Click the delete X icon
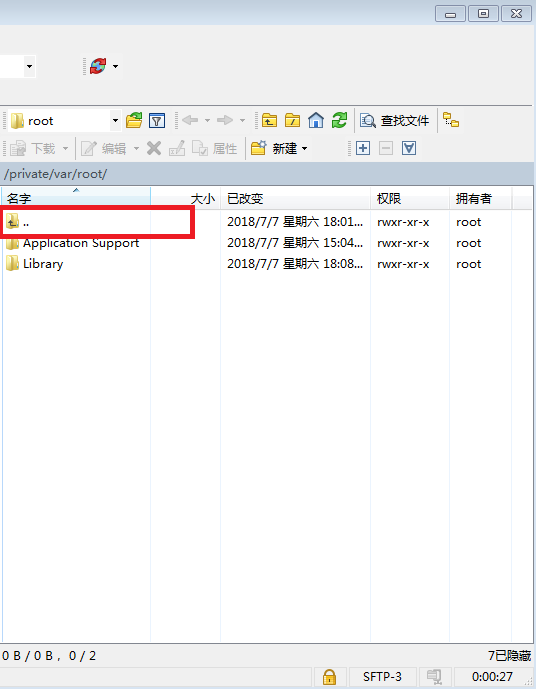Viewport: 536px width, 689px height. pos(154,149)
